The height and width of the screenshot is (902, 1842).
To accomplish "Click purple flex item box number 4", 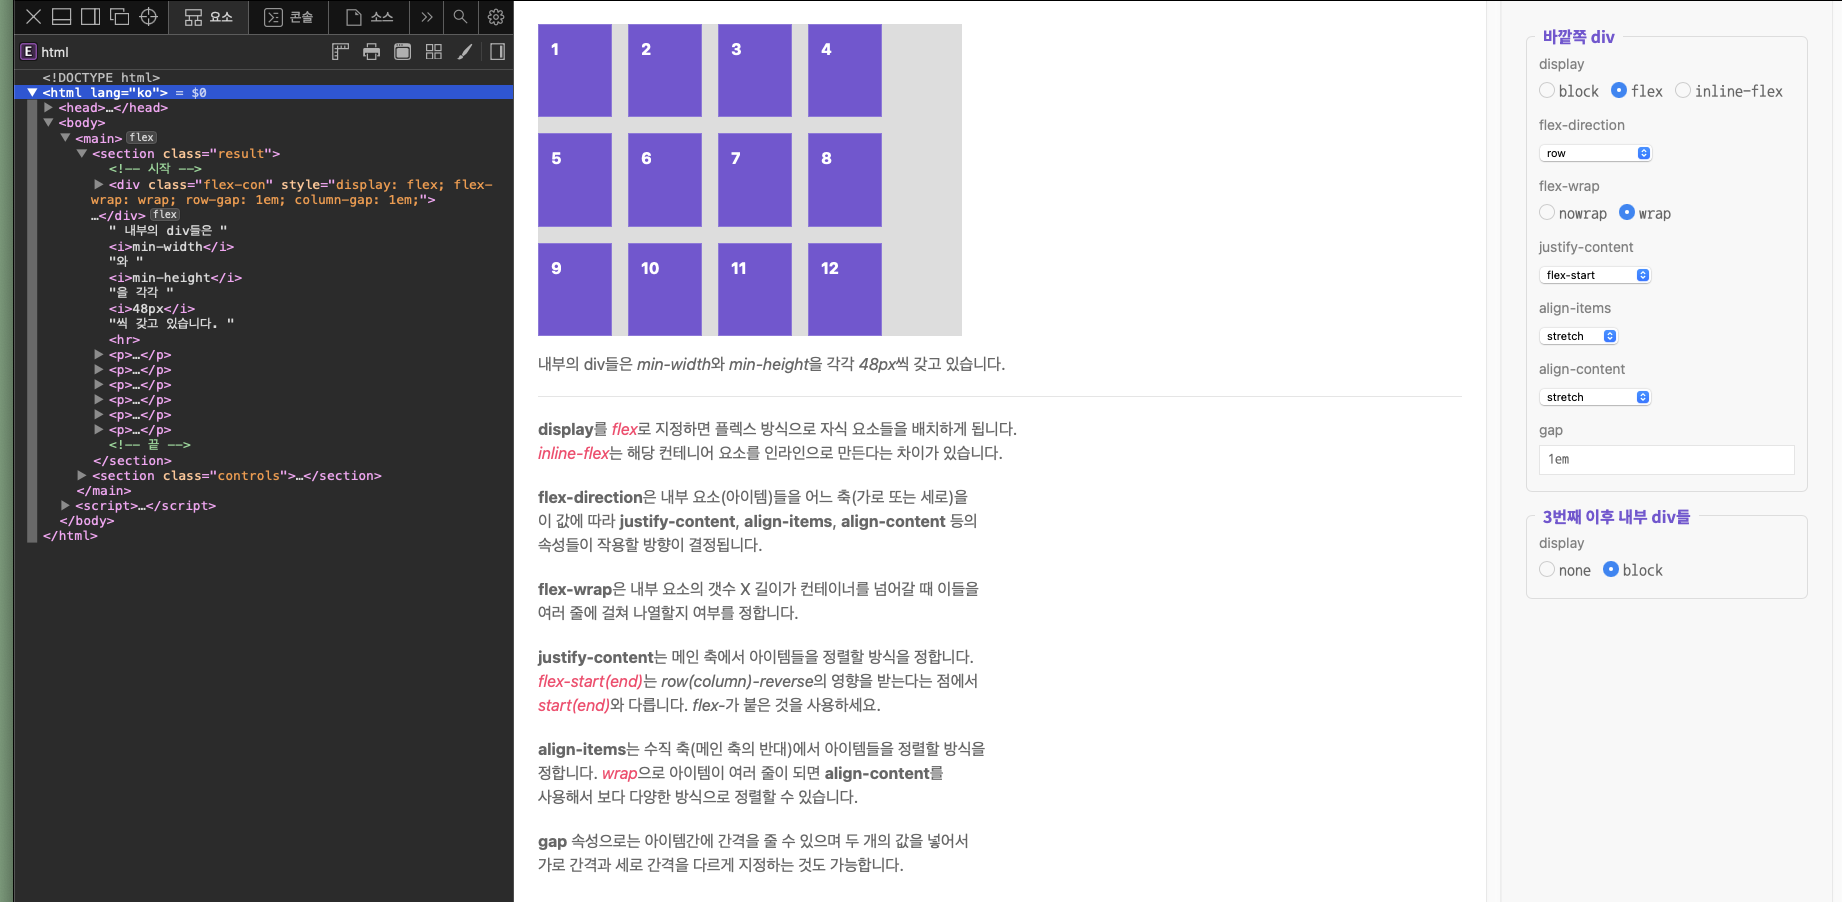I will pyautogui.click(x=845, y=70).
